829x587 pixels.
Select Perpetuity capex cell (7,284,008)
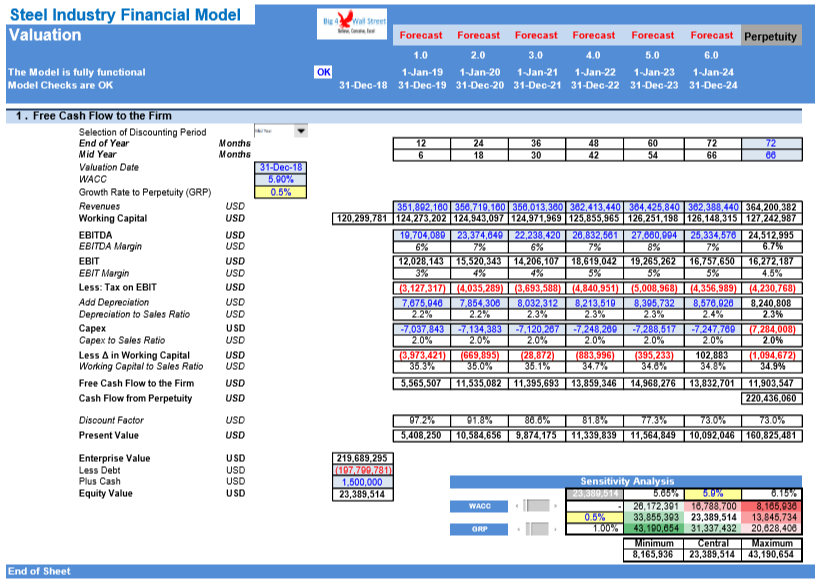tap(772, 329)
